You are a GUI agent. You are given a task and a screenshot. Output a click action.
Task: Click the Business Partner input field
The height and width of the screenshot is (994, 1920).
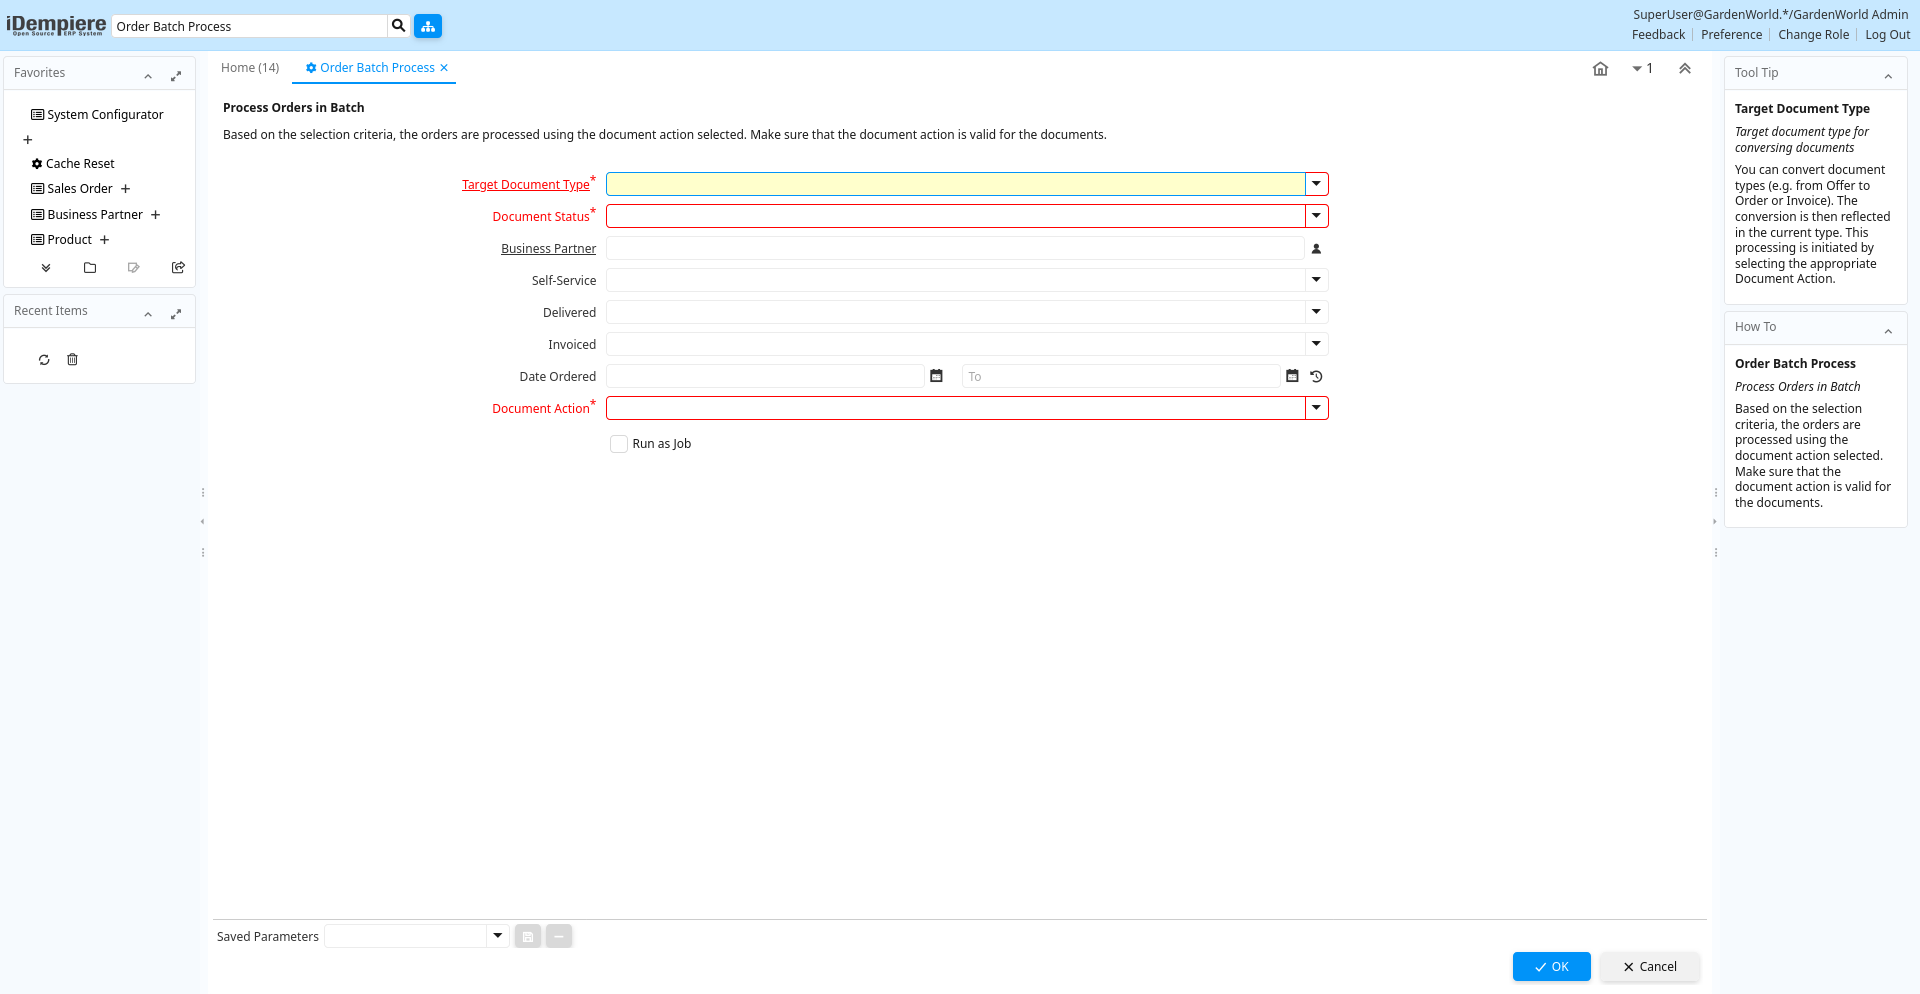click(x=954, y=249)
